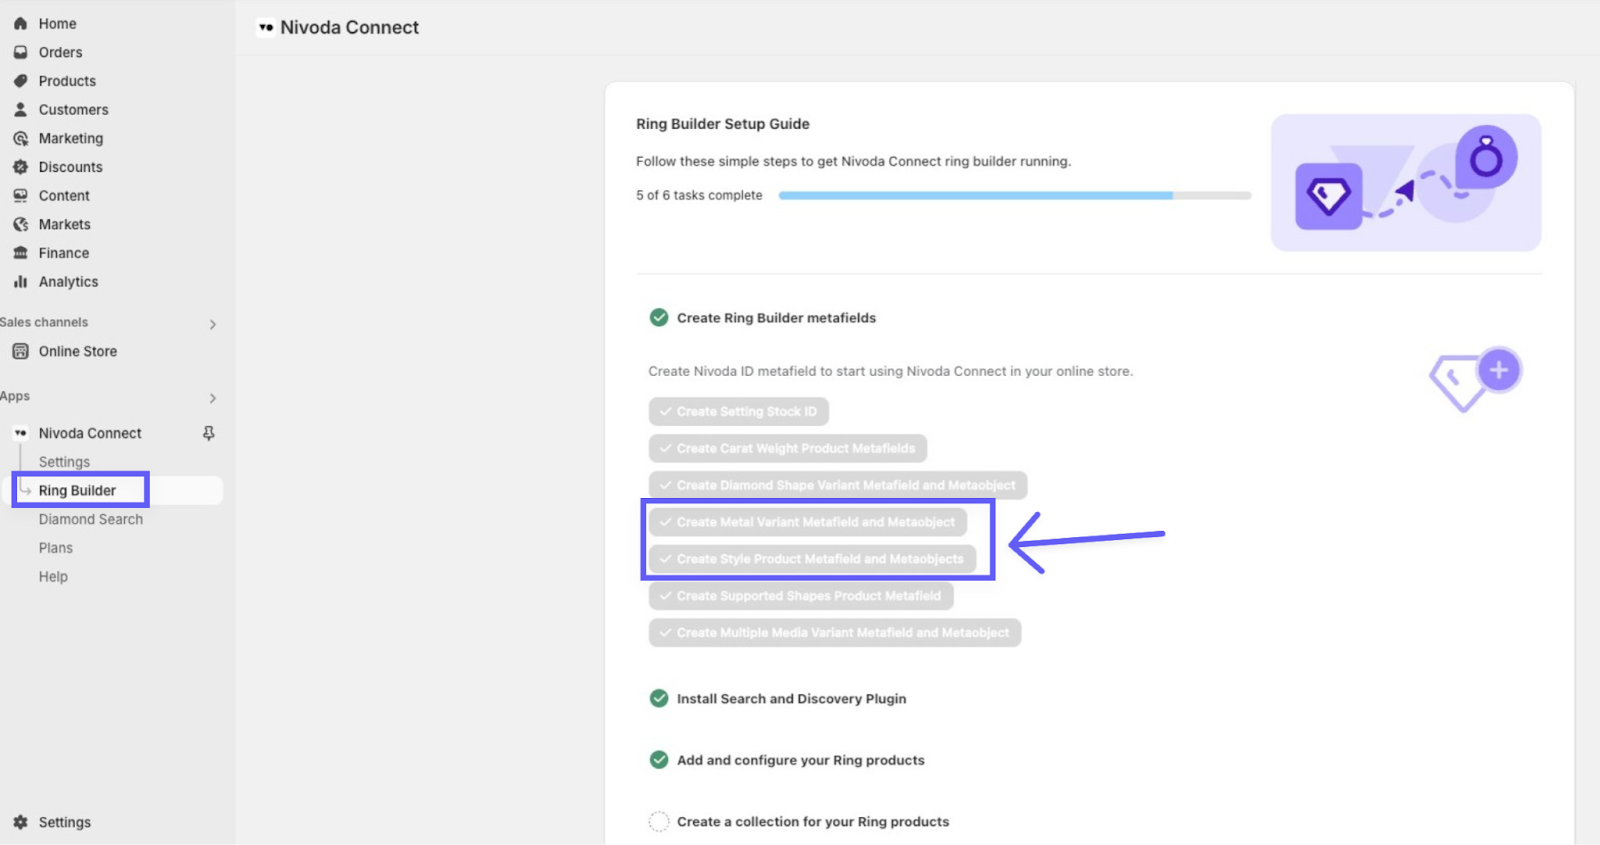
Task: Open Help submenu item
Action: tap(53, 577)
